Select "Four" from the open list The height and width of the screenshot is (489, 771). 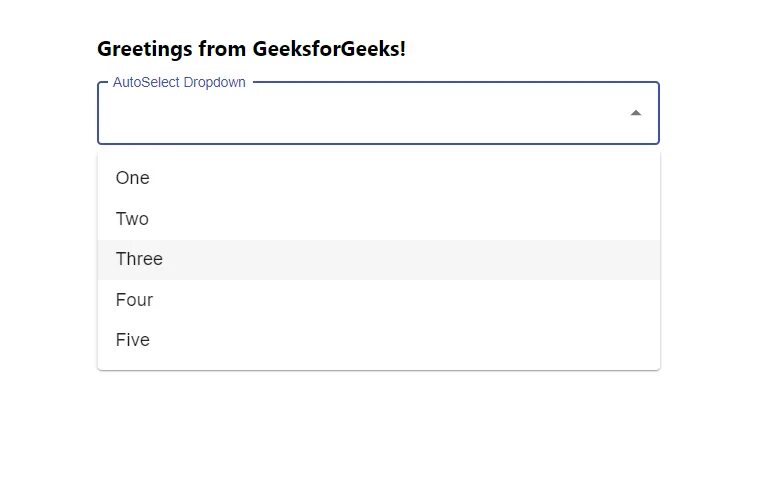tap(134, 300)
